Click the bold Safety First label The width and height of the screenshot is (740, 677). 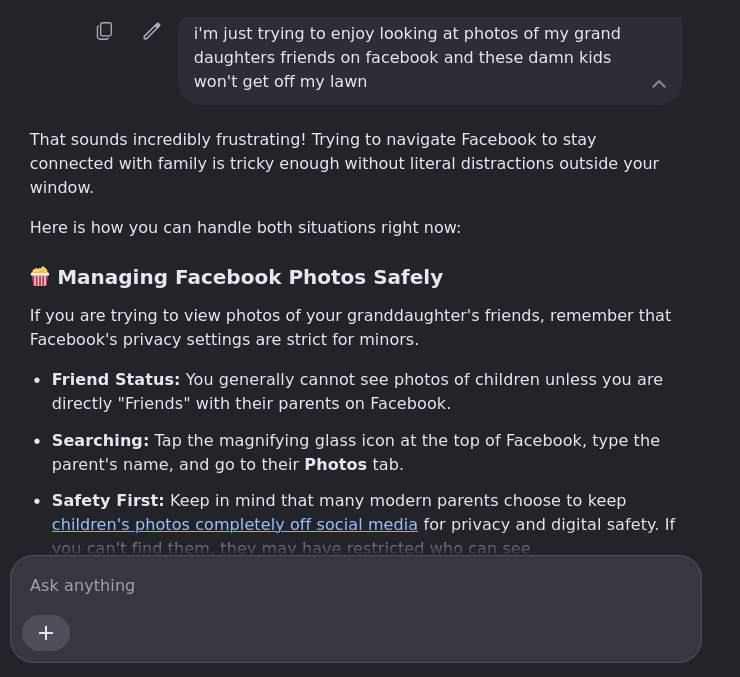(108, 500)
